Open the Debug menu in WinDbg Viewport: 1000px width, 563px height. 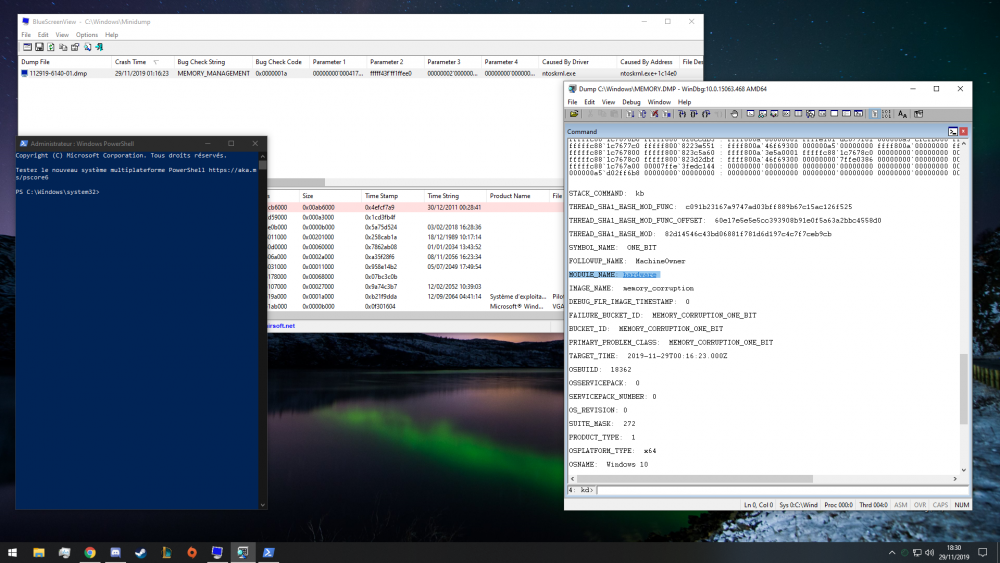click(x=631, y=102)
